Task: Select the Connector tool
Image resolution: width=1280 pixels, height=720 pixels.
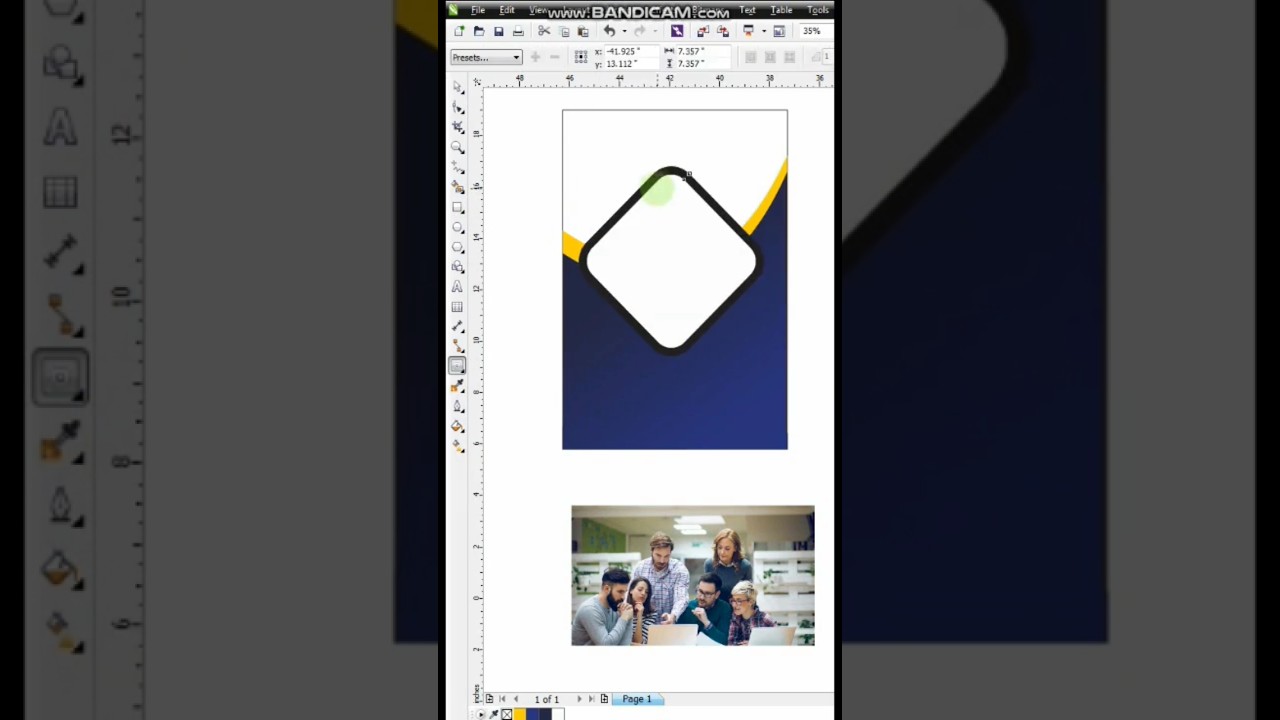Action: 458,347
